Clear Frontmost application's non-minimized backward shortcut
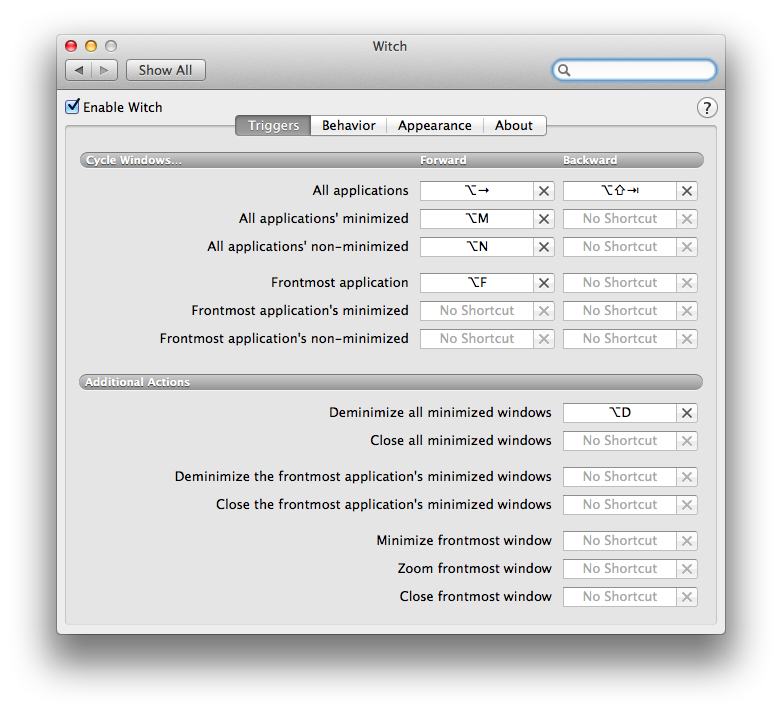 (x=687, y=339)
